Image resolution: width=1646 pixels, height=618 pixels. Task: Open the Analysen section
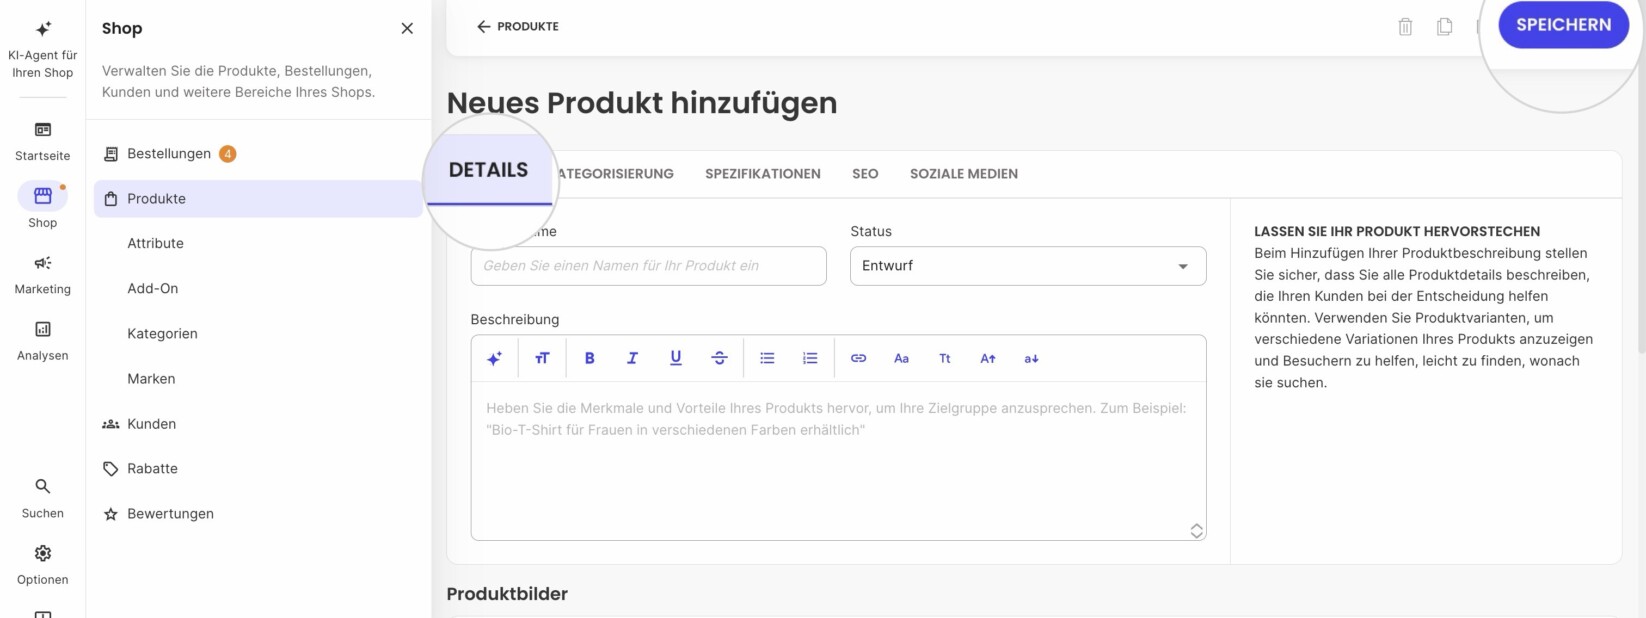[42, 341]
